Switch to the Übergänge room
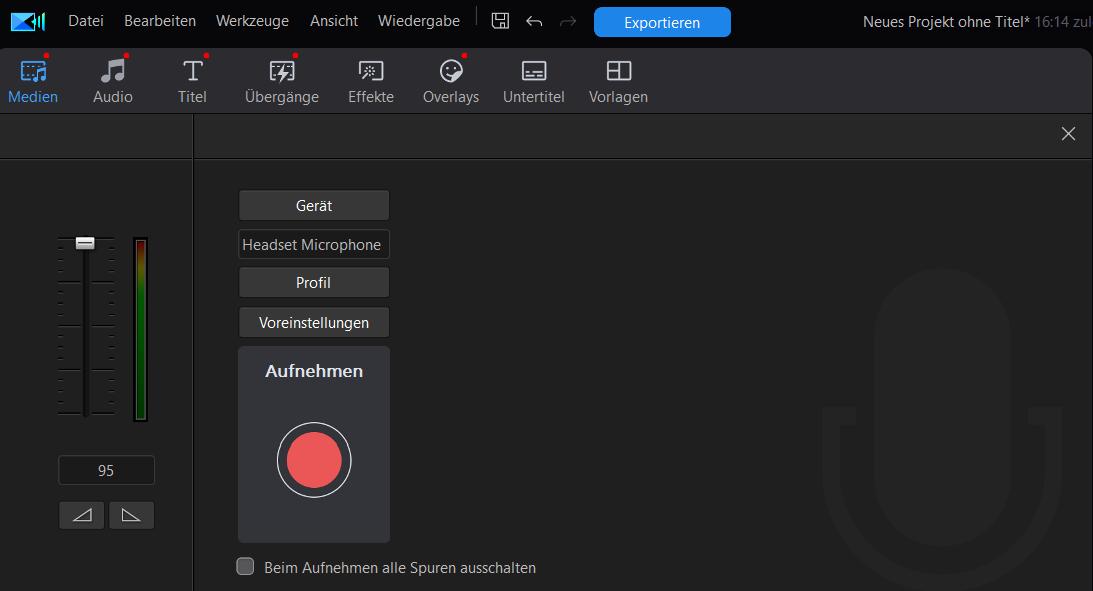The width and height of the screenshot is (1093, 591). (282, 82)
